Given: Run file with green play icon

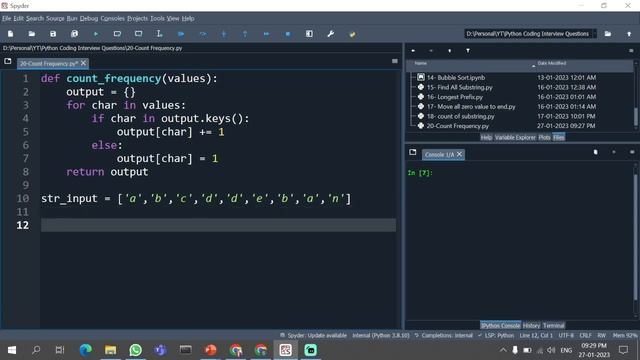Looking at the screenshot, I should (96, 34).
